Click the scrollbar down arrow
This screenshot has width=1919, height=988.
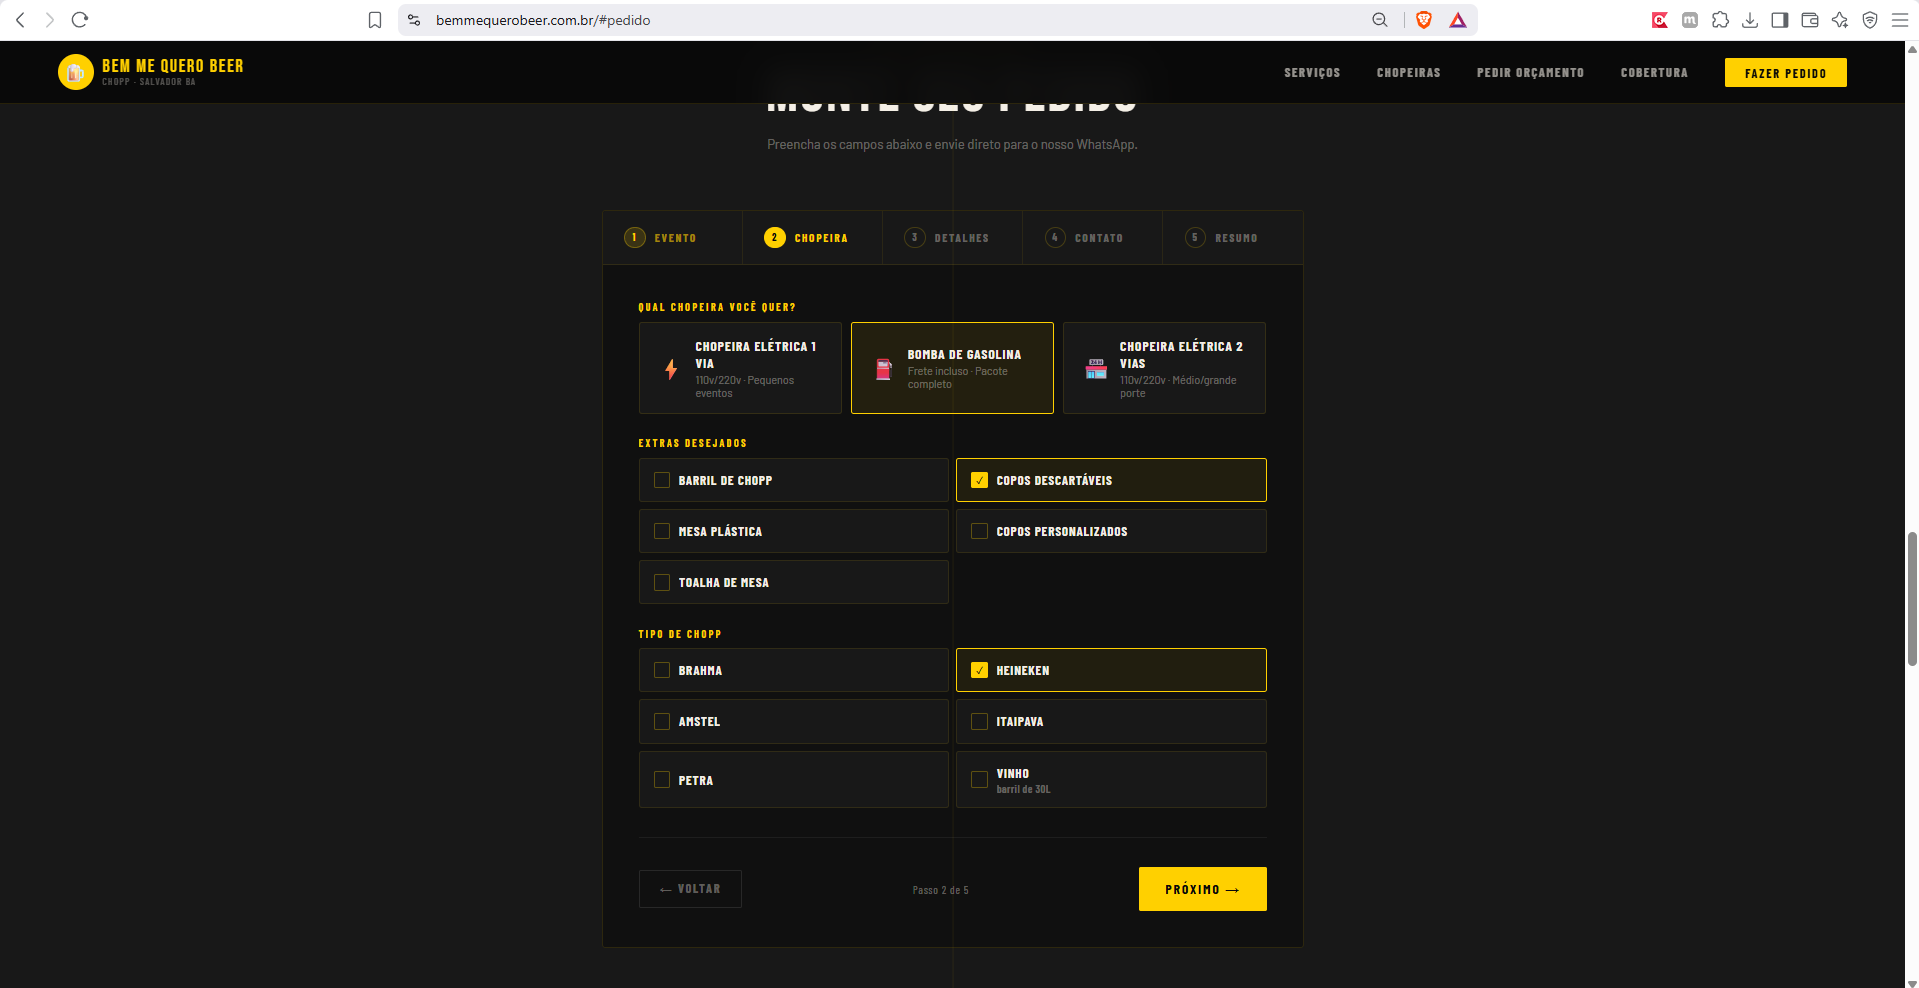click(1912, 982)
